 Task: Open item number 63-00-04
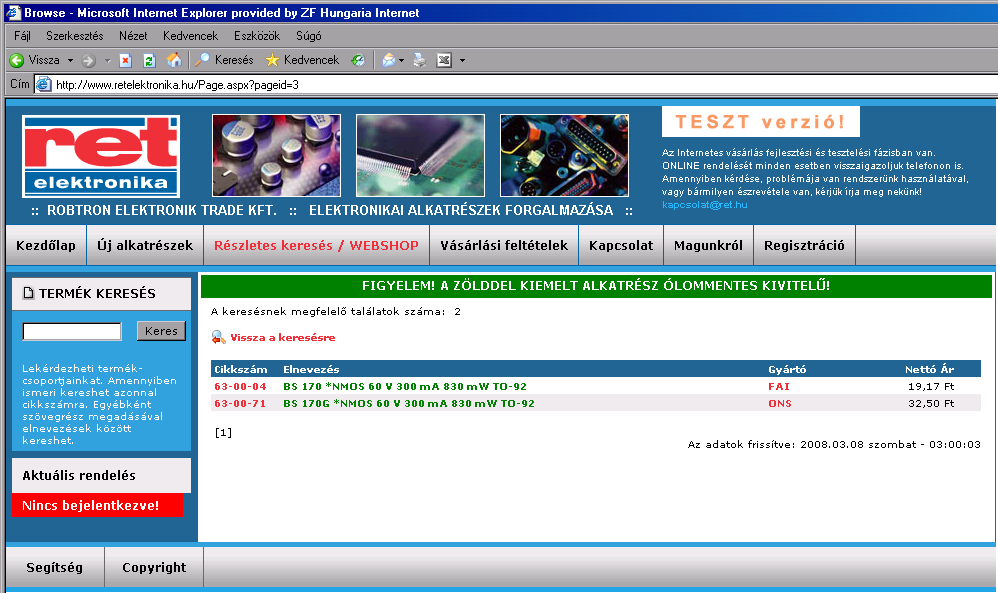tap(240, 386)
